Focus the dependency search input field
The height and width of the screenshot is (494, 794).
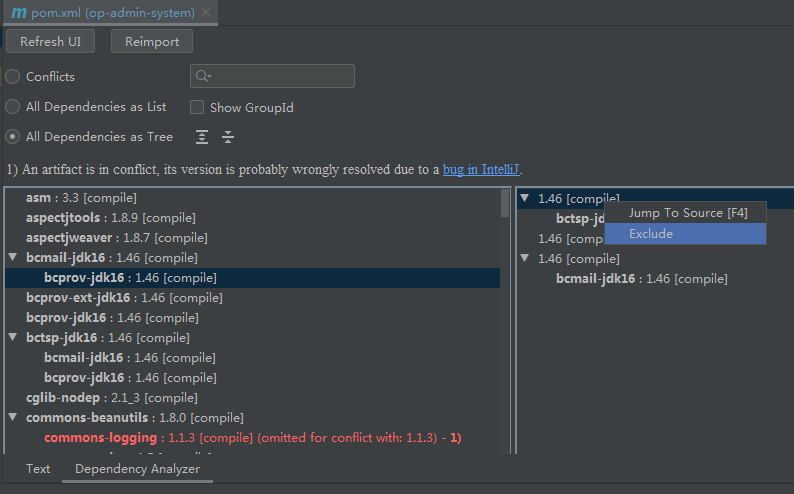click(272, 76)
